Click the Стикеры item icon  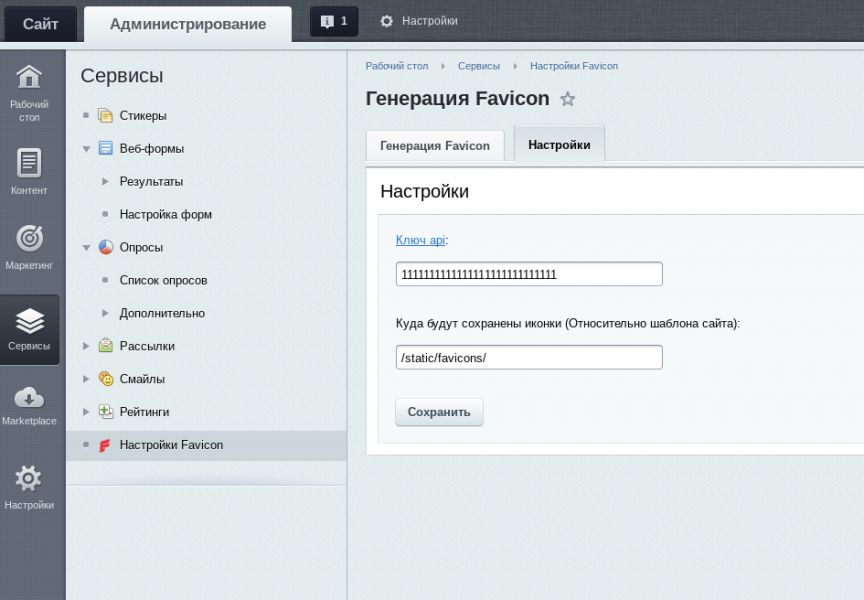[x=104, y=115]
